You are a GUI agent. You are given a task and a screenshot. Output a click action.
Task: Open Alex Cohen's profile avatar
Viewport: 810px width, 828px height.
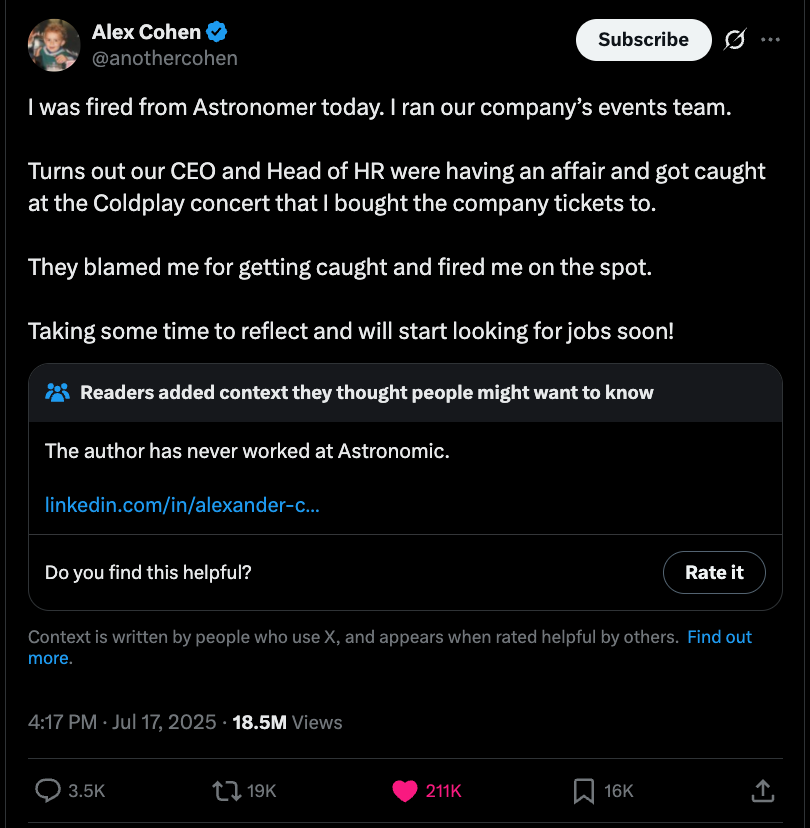(54, 45)
